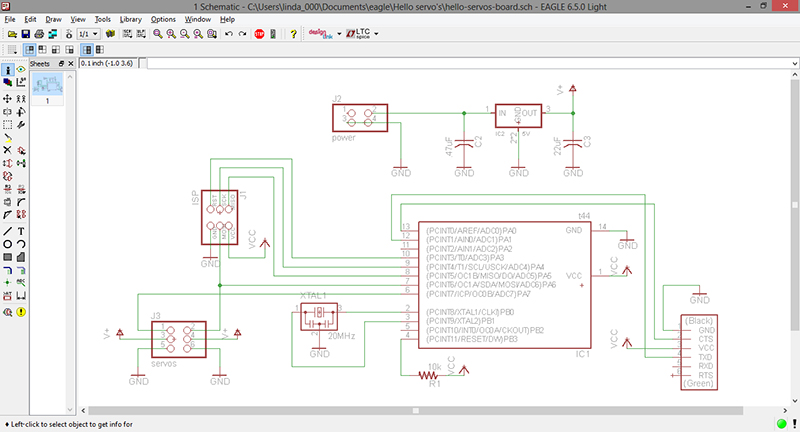Open the Tools menu
This screenshot has height=432, width=800.
pyautogui.click(x=103, y=19)
